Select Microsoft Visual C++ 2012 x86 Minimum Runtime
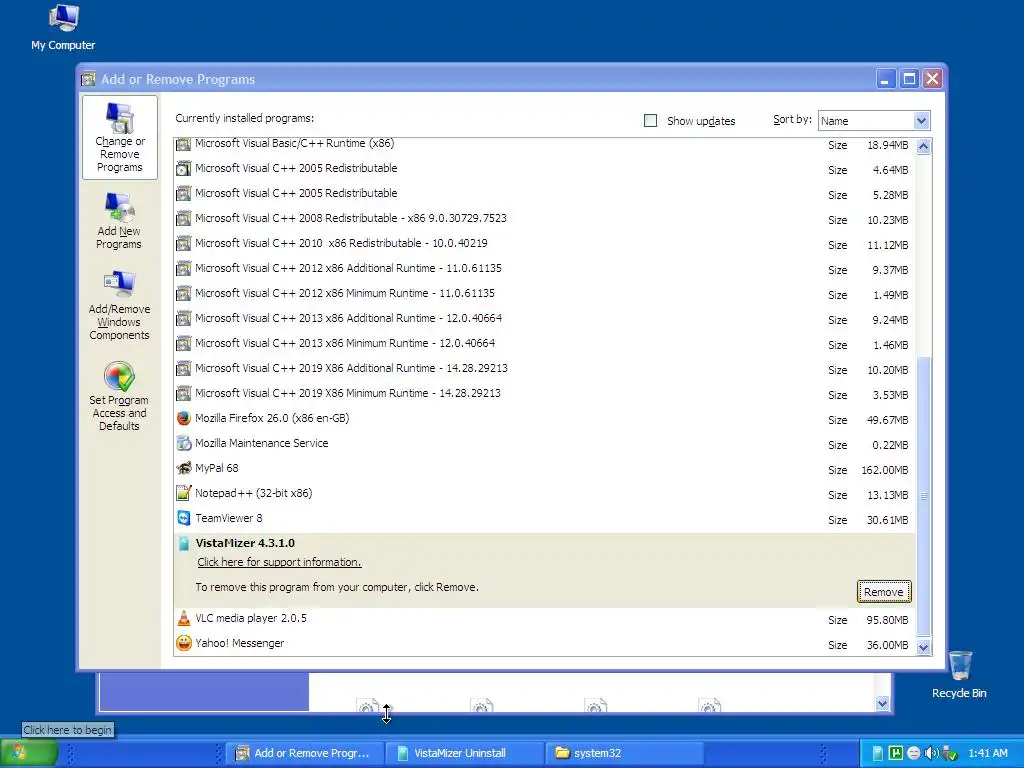Viewport: 1024px width, 768px height. click(x=545, y=294)
